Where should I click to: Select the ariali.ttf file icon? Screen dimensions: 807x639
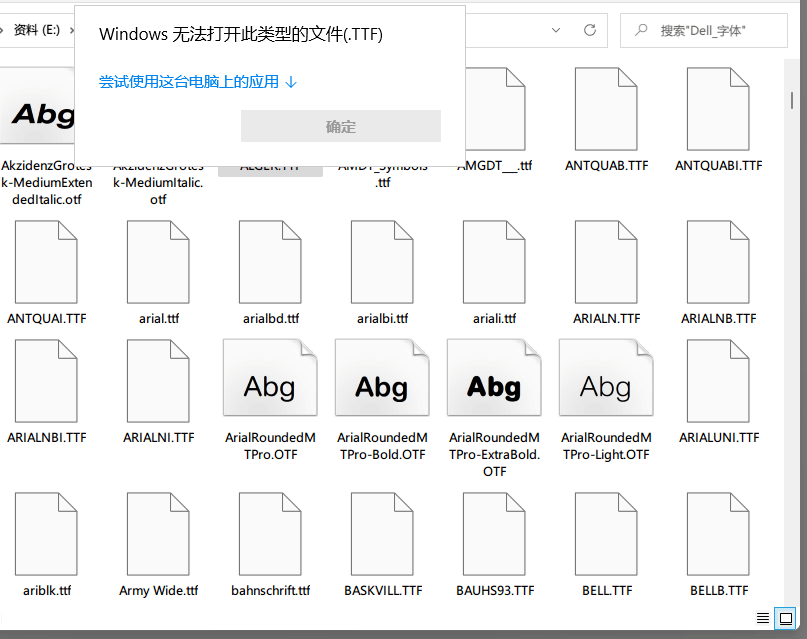tap(494, 262)
